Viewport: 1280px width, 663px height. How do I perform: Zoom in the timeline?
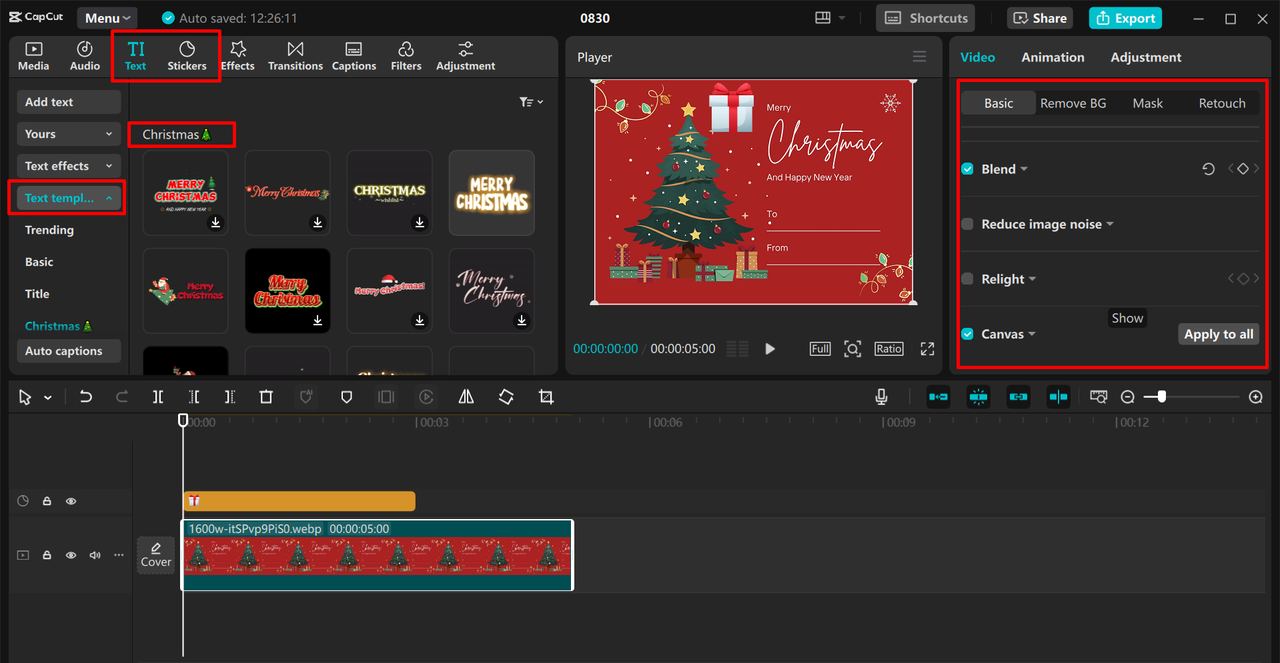(1256, 397)
